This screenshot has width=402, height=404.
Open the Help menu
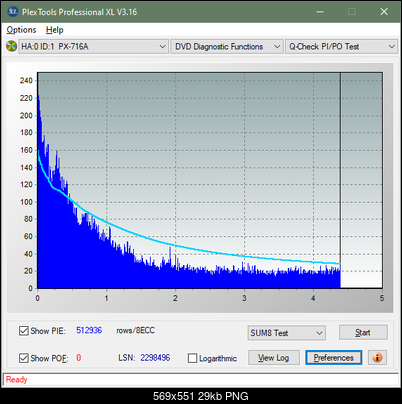54,30
